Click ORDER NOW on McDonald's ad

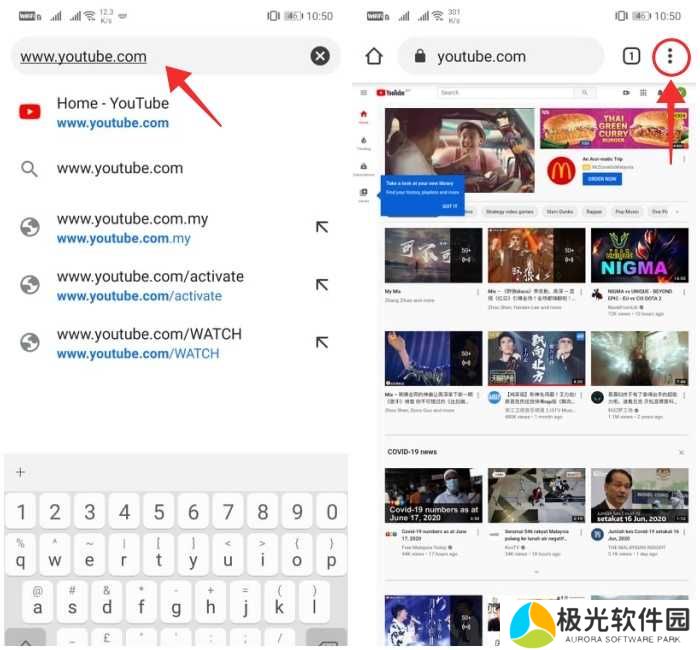click(602, 179)
